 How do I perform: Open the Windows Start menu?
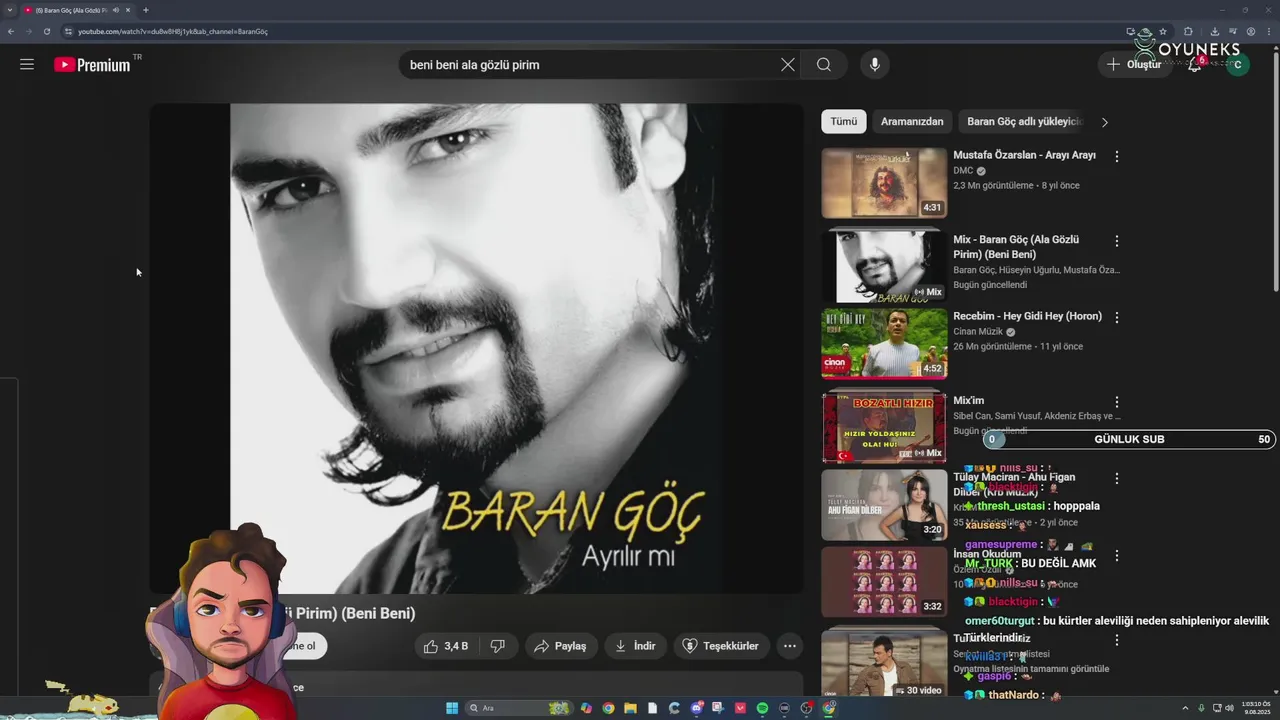click(452, 708)
